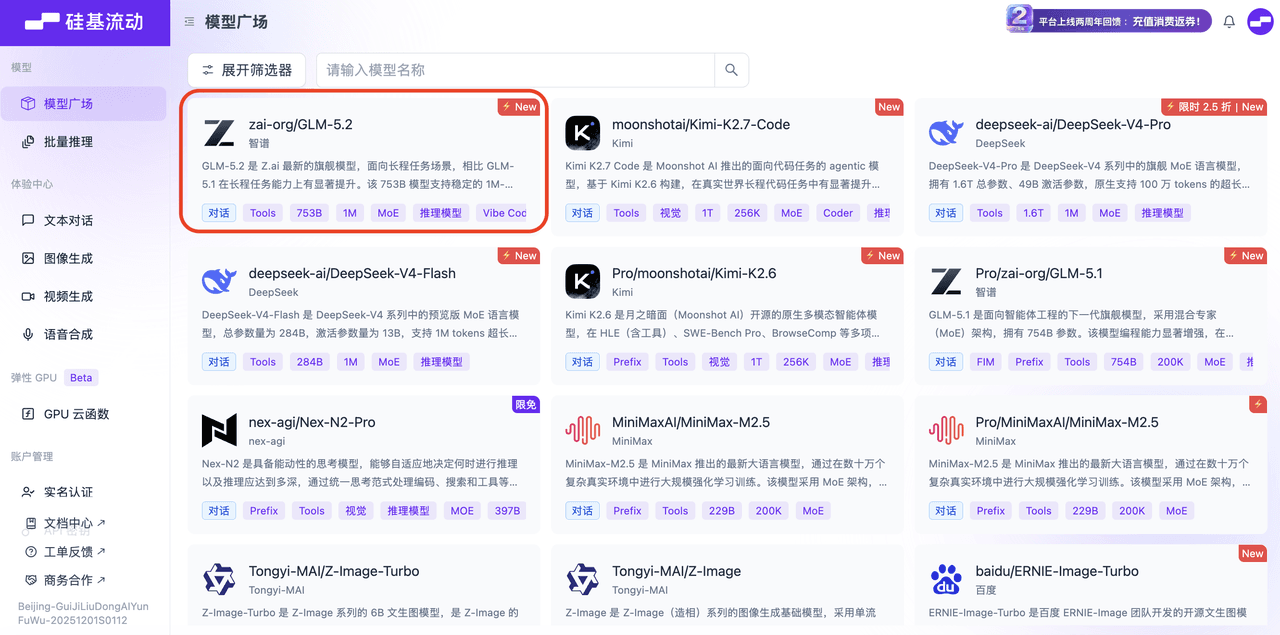Click Tongyi logo on Z-Image card

[x=582, y=580]
